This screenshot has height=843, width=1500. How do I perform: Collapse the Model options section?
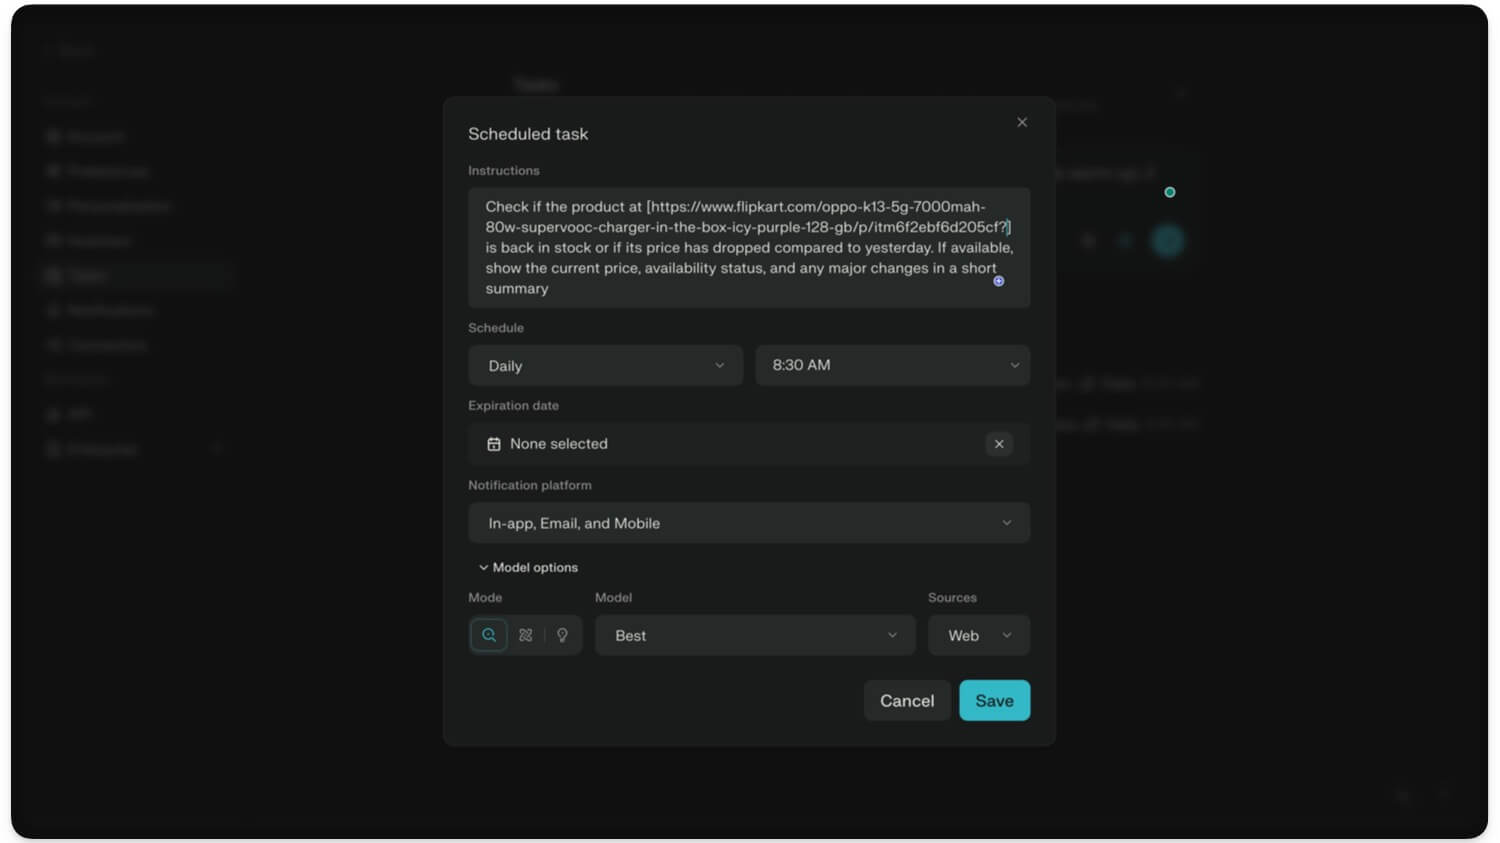click(x=528, y=567)
